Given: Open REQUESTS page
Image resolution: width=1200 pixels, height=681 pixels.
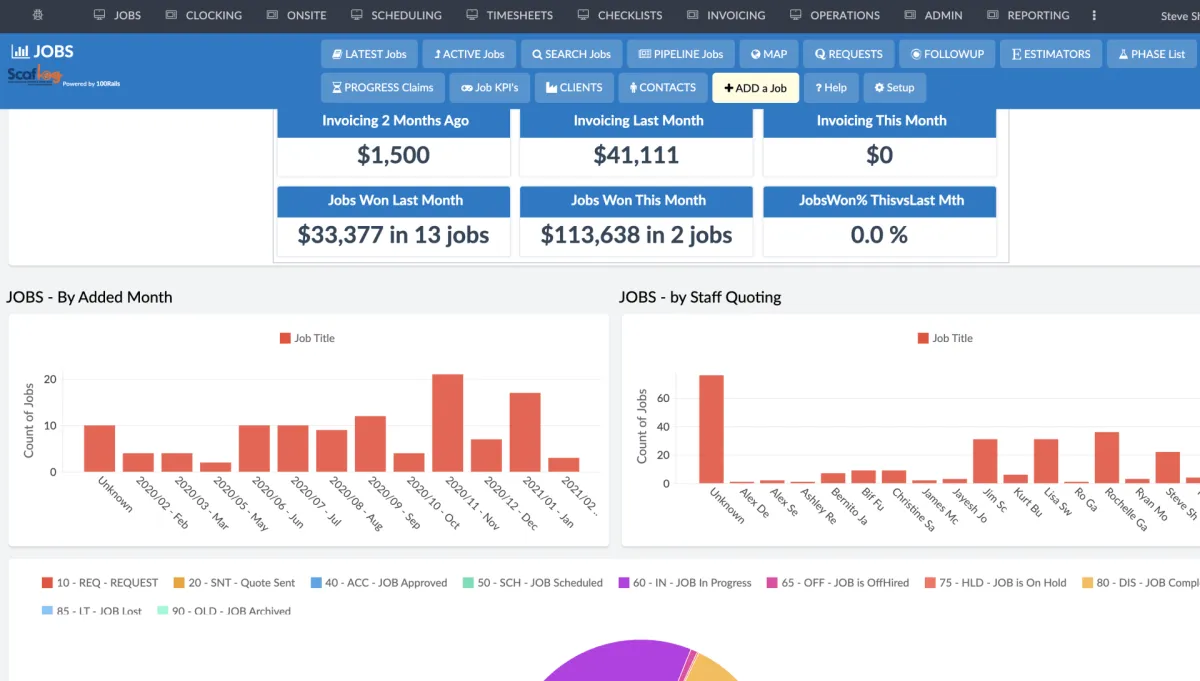Looking at the screenshot, I should point(849,55).
